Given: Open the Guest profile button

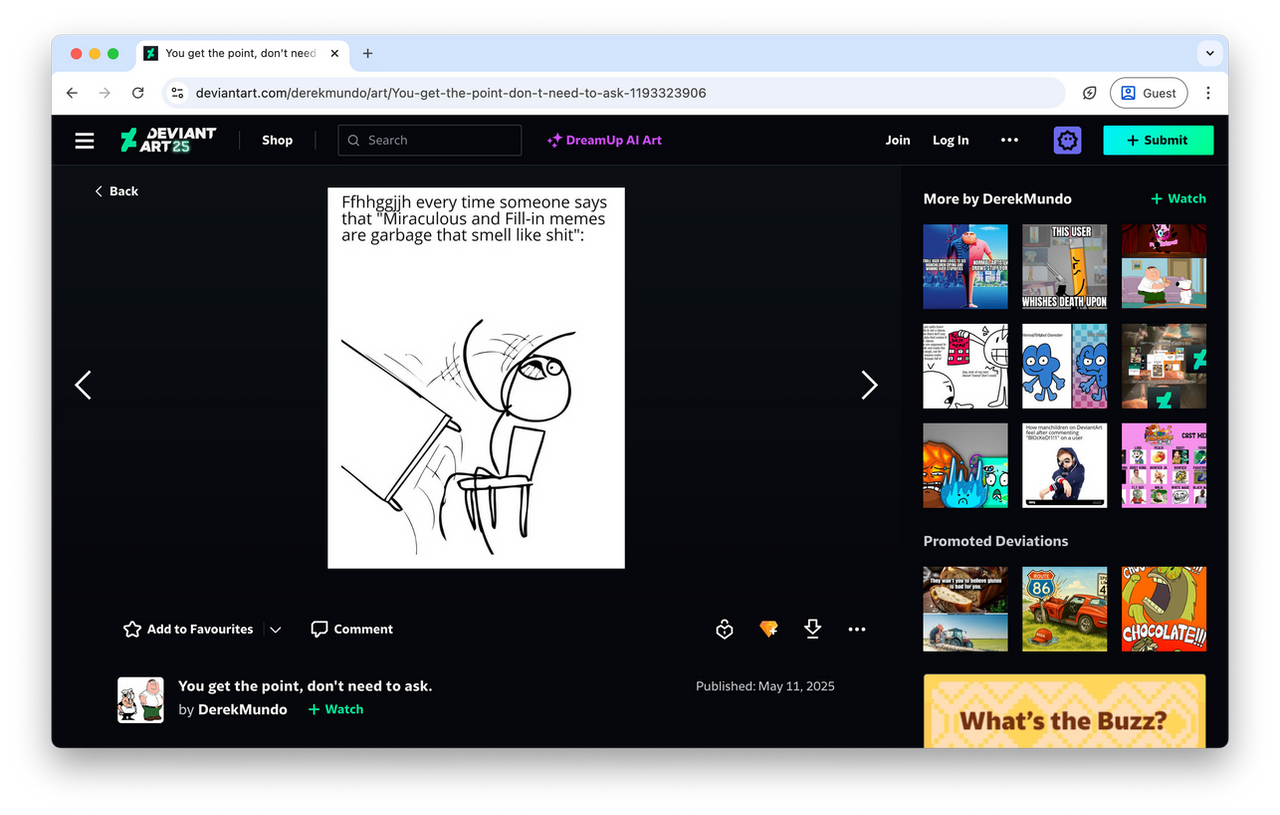Looking at the screenshot, I should pos(1149,93).
